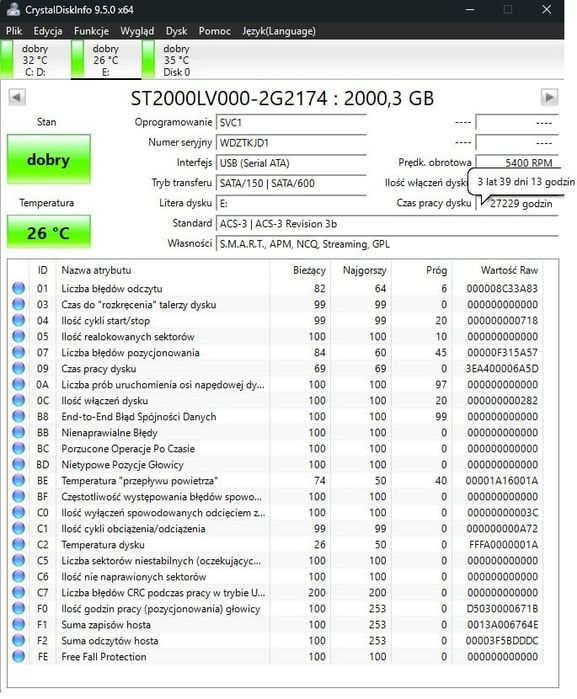Click the Standard field ACS-3 Revision 3b
This screenshot has height=699, width=577.
click(387, 223)
